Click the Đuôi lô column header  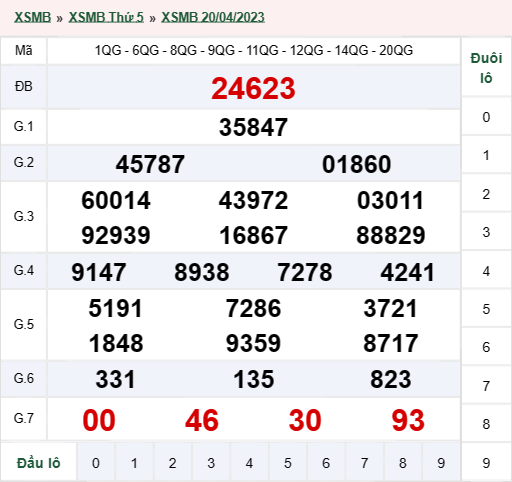(486, 68)
